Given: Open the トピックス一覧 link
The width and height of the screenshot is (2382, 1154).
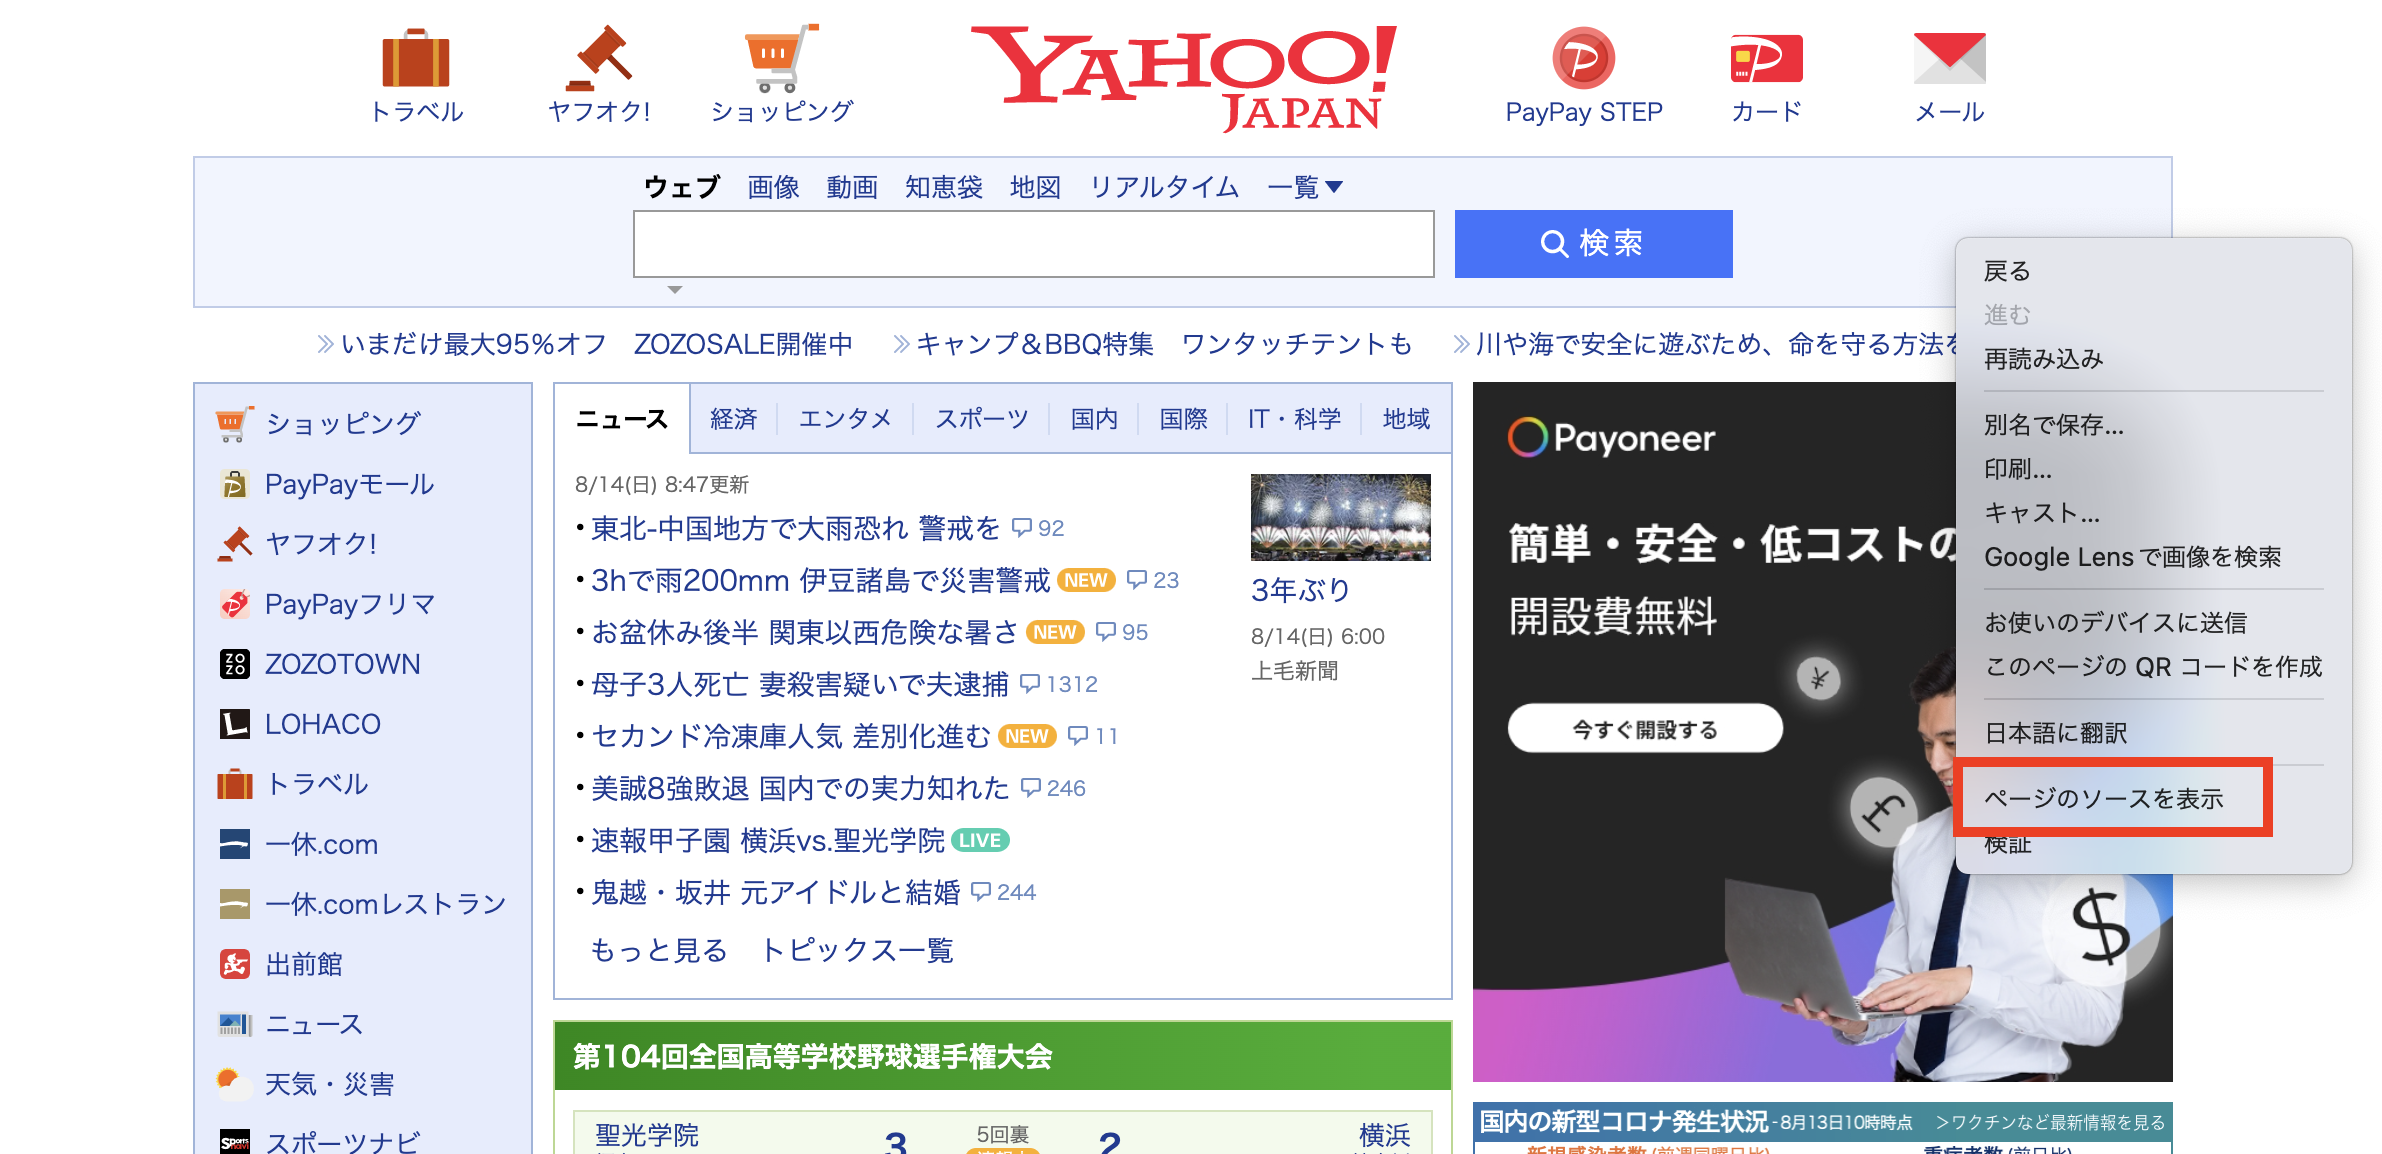Looking at the screenshot, I should pyautogui.click(x=857, y=950).
